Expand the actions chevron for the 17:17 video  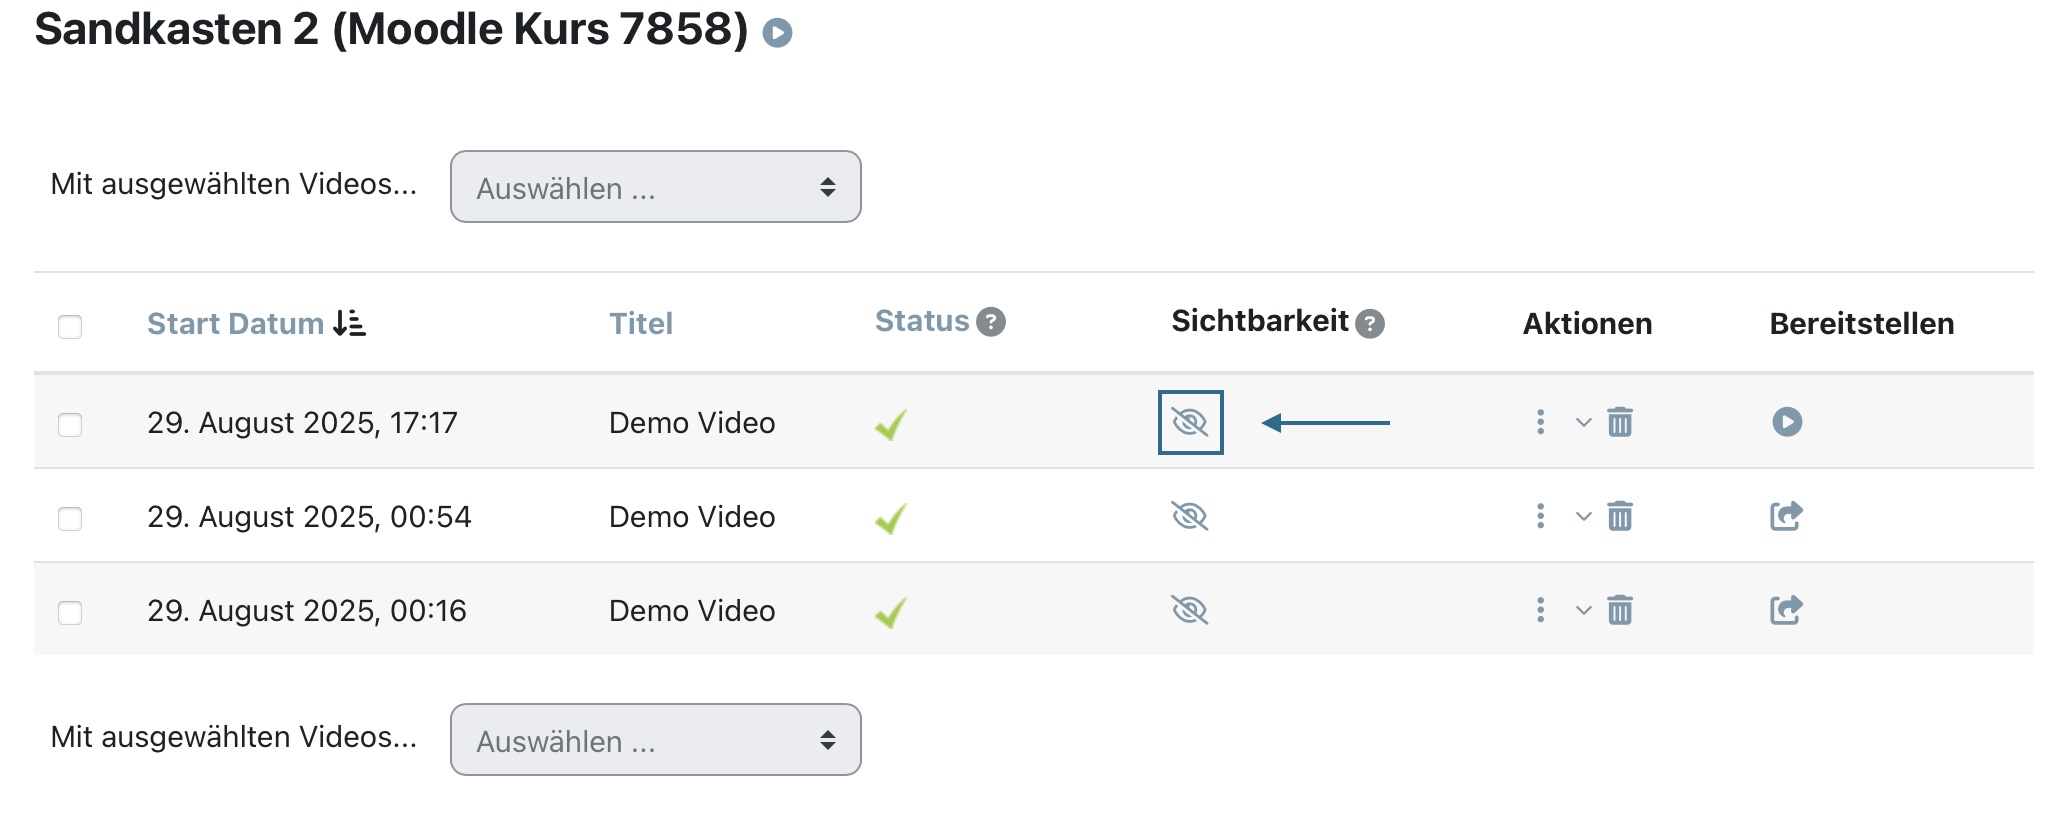click(1584, 422)
